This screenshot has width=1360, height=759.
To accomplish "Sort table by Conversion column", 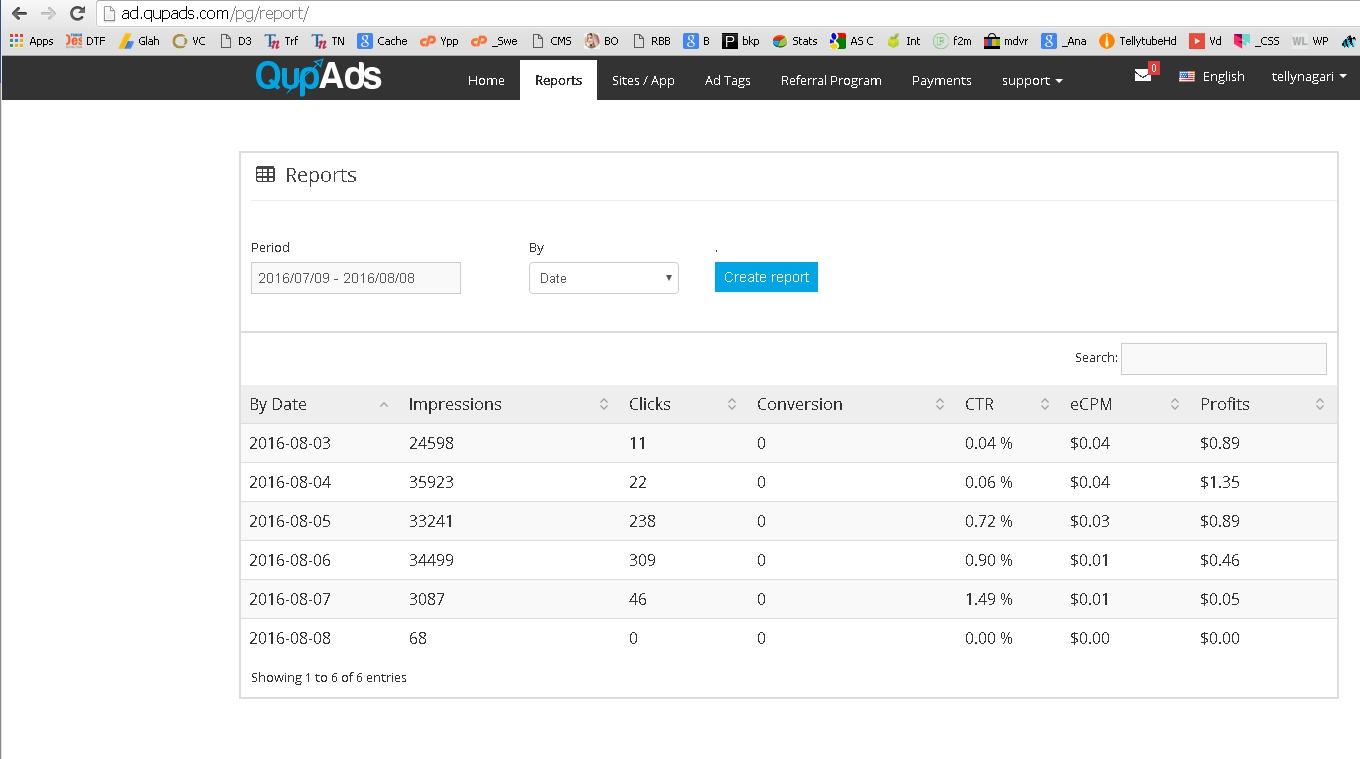I will tap(852, 404).
